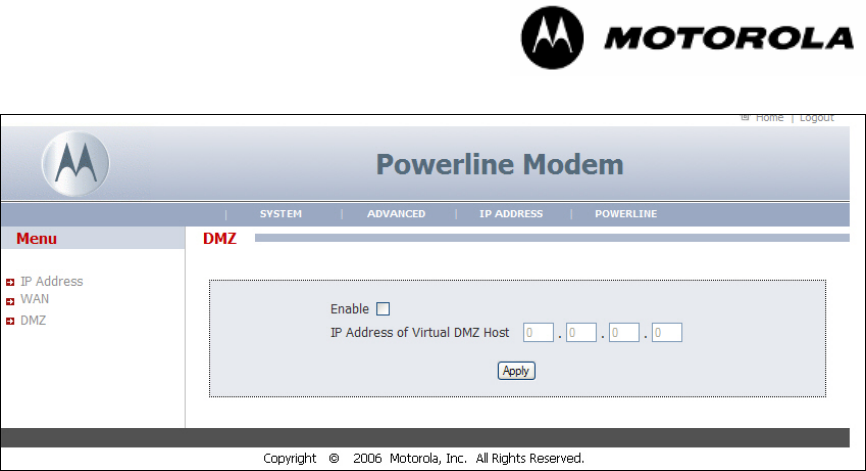Open the SYSTEM tab
Viewport: 866px width, 471px height.
pyautogui.click(x=281, y=214)
